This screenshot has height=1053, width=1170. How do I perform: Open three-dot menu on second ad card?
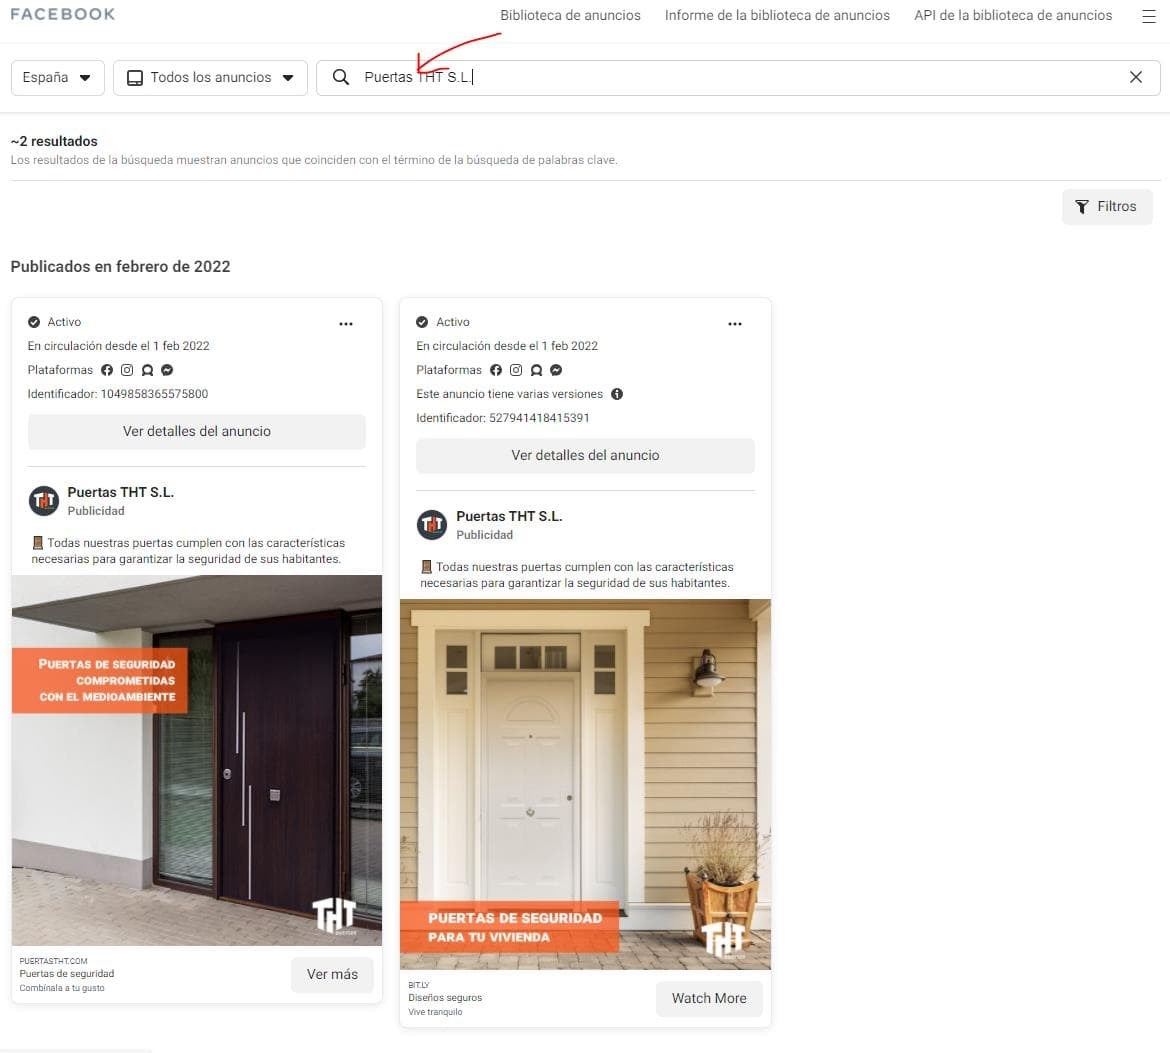pos(735,324)
